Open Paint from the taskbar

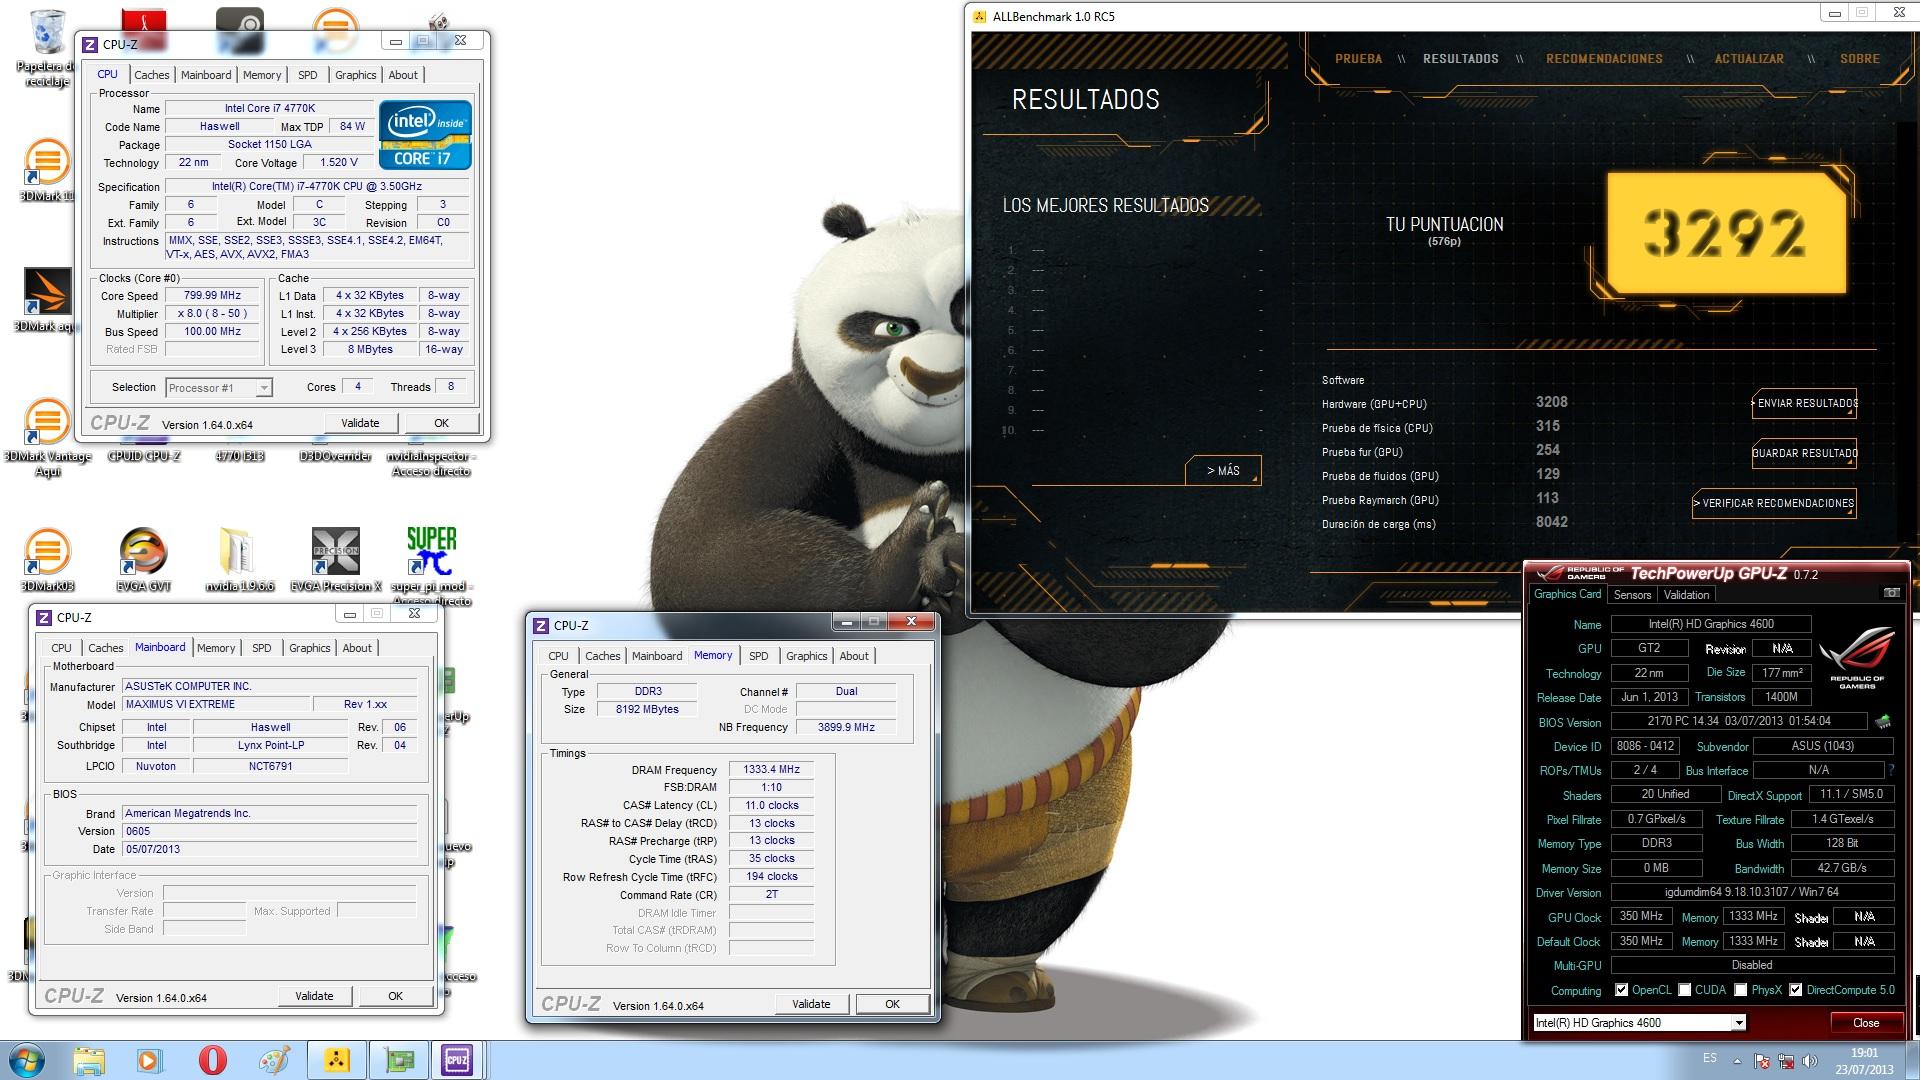(274, 1060)
